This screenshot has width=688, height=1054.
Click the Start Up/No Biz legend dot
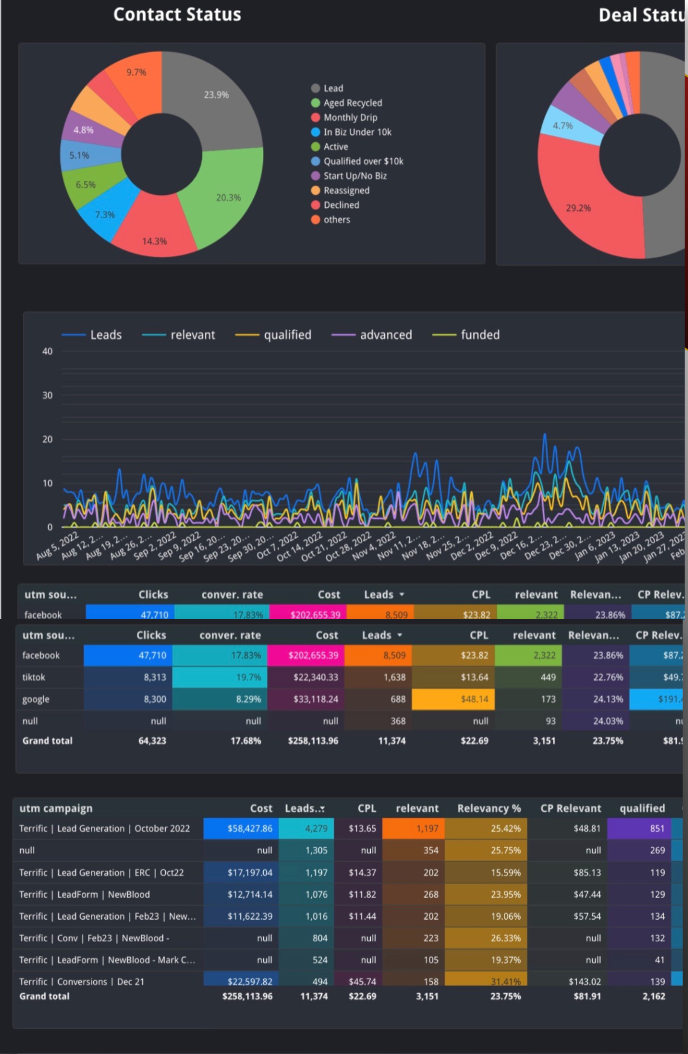click(316, 176)
